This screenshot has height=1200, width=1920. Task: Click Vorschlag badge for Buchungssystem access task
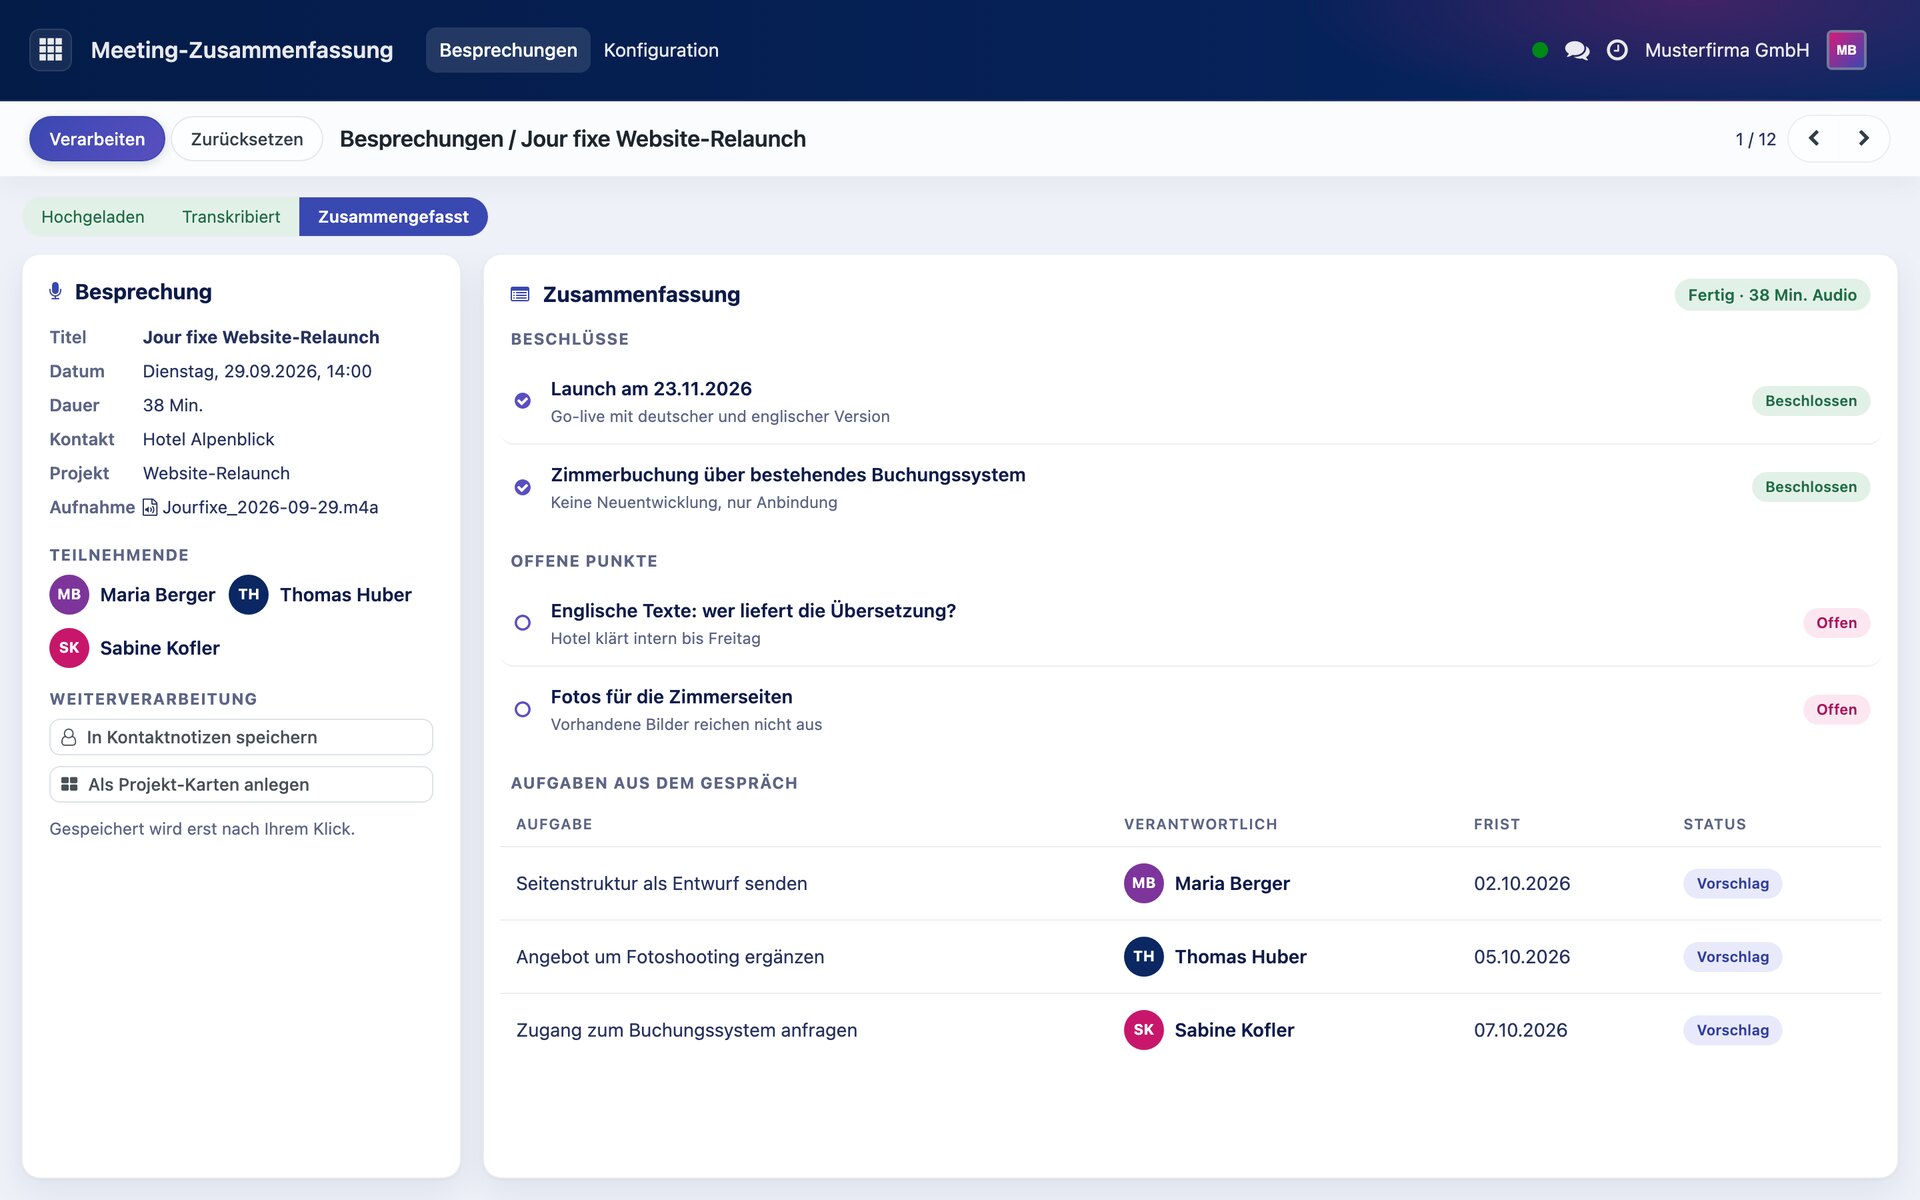click(1732, 1030)
